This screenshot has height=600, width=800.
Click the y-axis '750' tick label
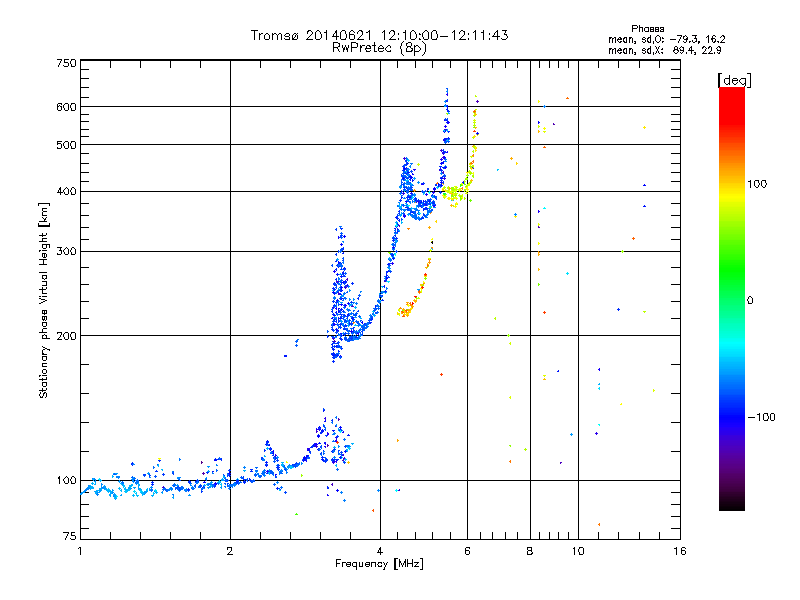66,63
